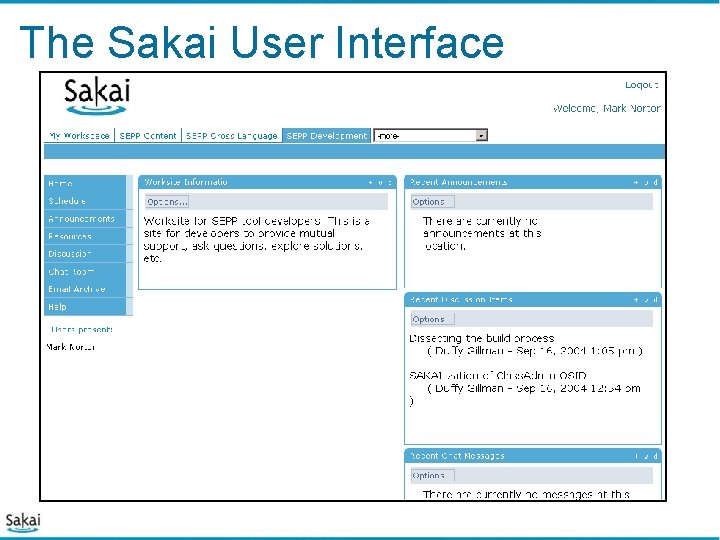
Task: Click the 'Worksite Information' panel title
Action: click(x=186, y=182)
